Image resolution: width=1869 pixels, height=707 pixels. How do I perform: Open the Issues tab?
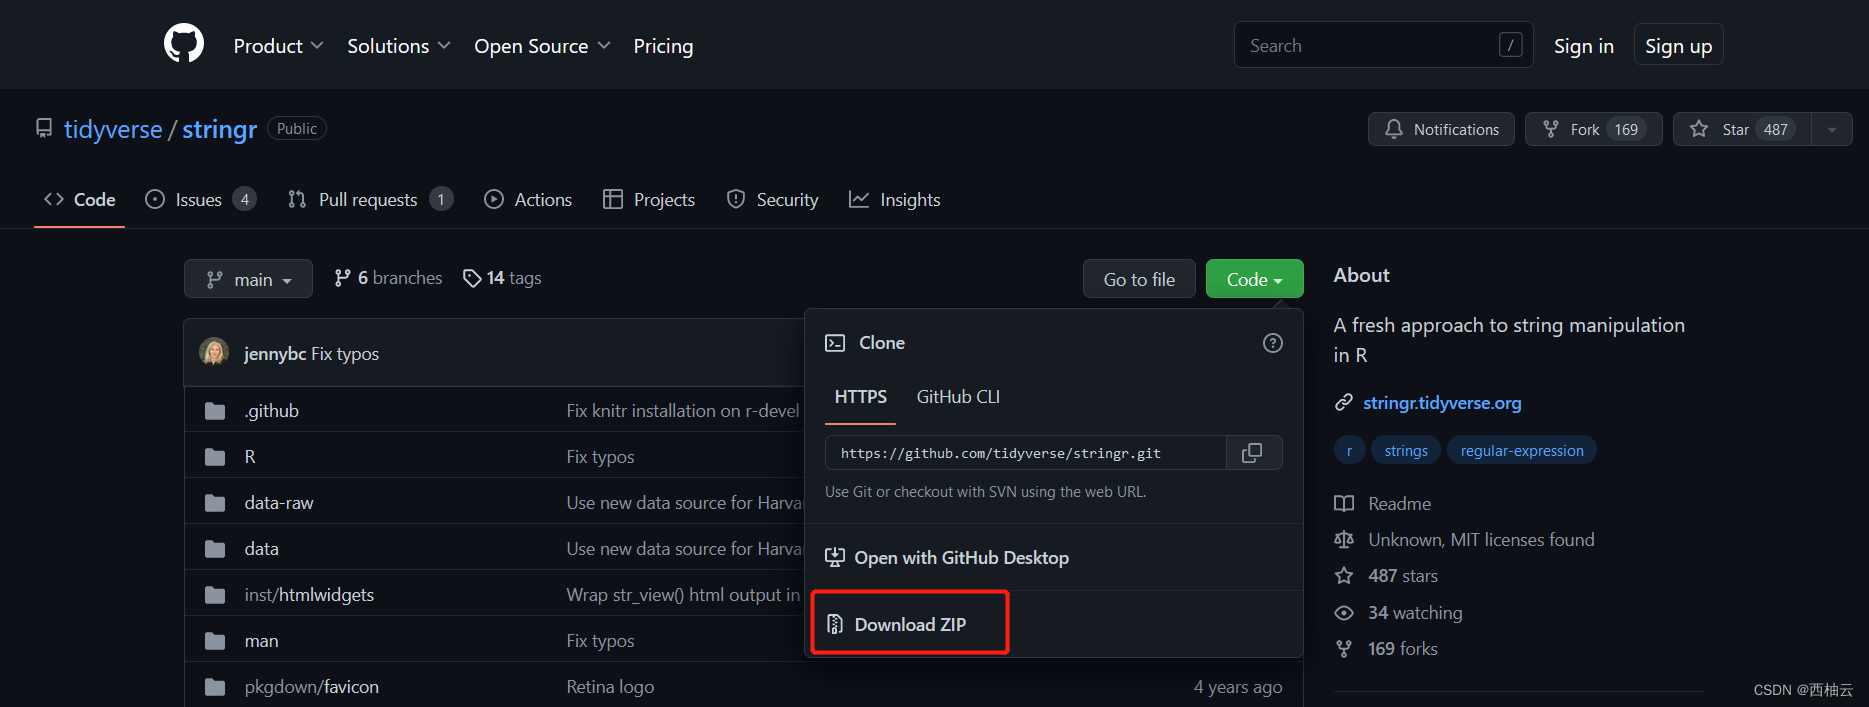click(200, 199)
